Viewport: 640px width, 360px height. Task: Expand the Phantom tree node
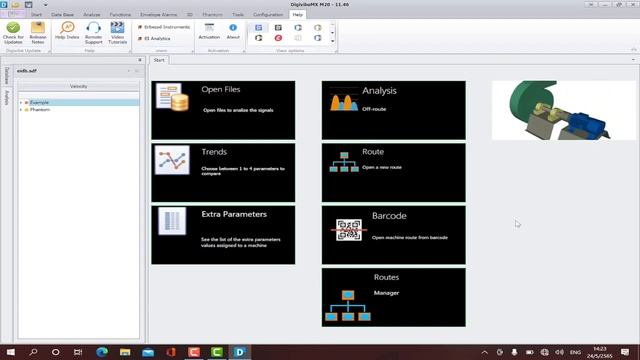coord(21,110)
